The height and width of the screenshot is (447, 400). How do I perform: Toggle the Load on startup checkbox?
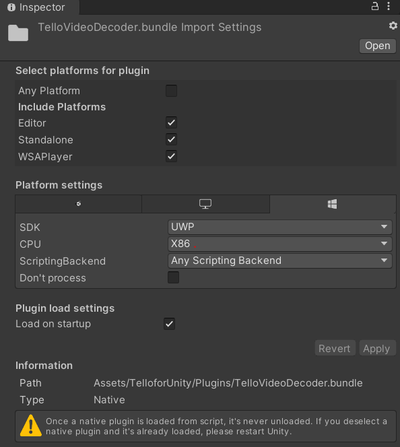[x=169, y=324]
